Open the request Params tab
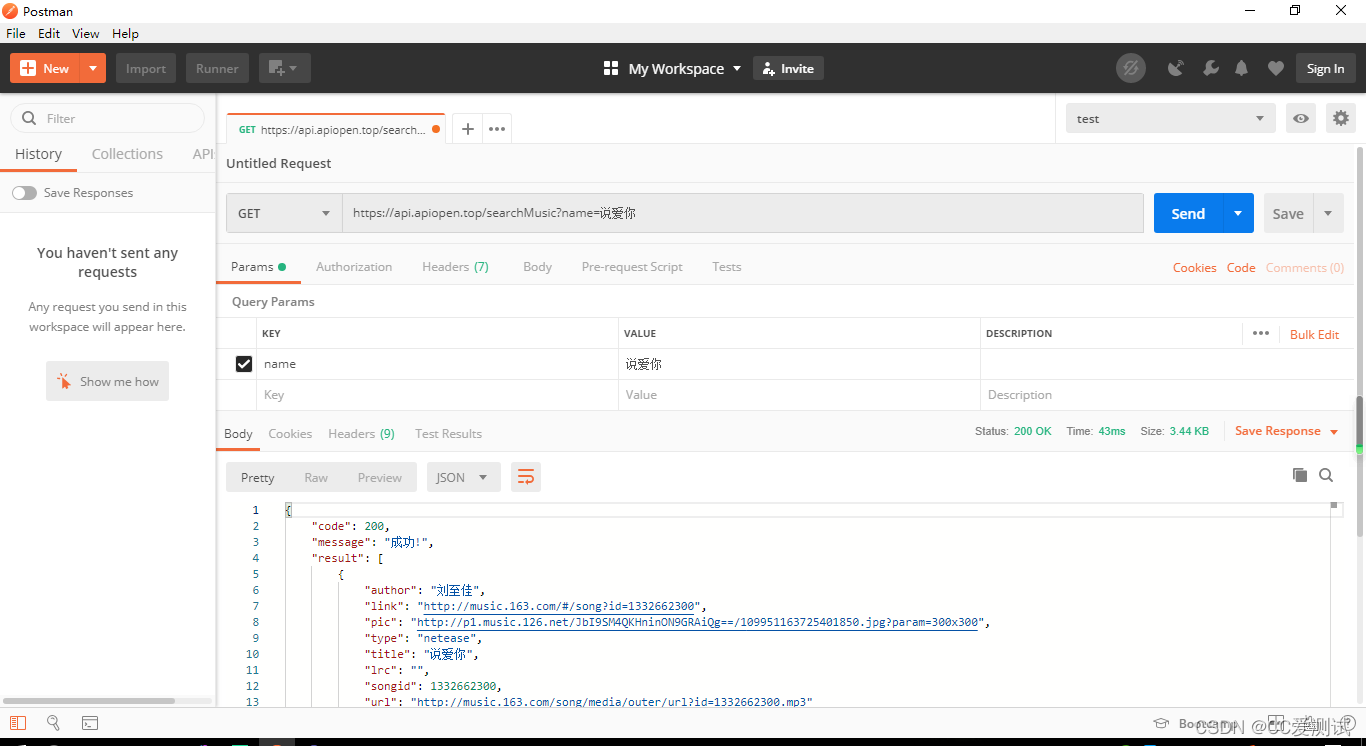The image size is (1366, 746). (x=258, y=267)
